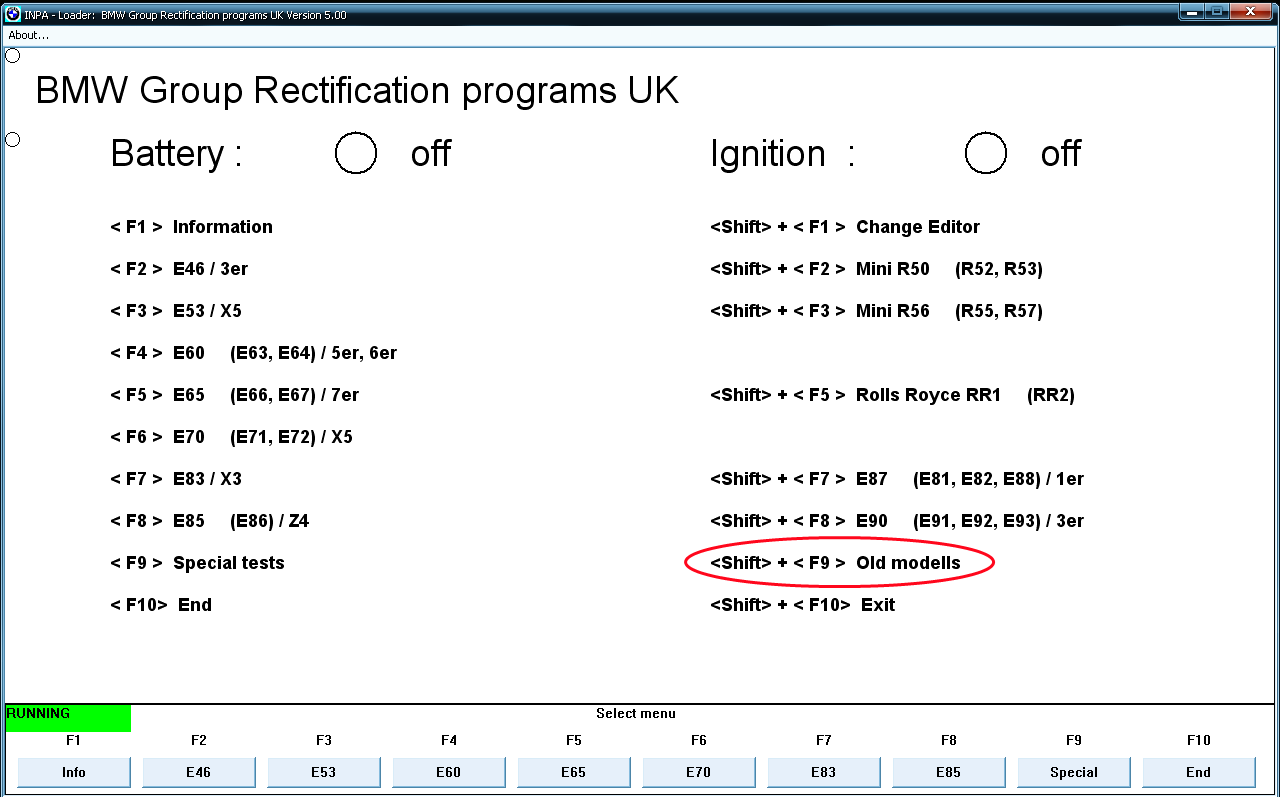Click the E65 button in bottom bar

tap(574, 772)
